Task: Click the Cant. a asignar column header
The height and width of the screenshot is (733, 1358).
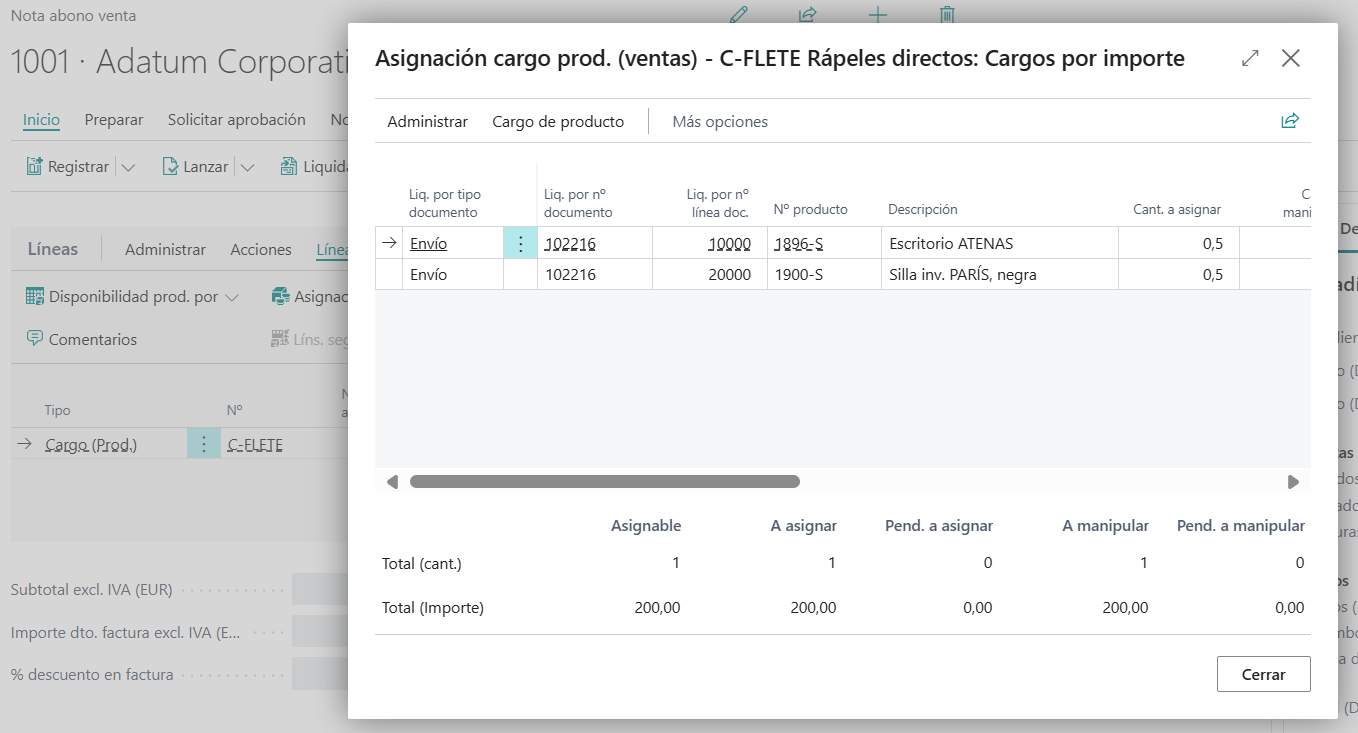Action: (1176, 209)
